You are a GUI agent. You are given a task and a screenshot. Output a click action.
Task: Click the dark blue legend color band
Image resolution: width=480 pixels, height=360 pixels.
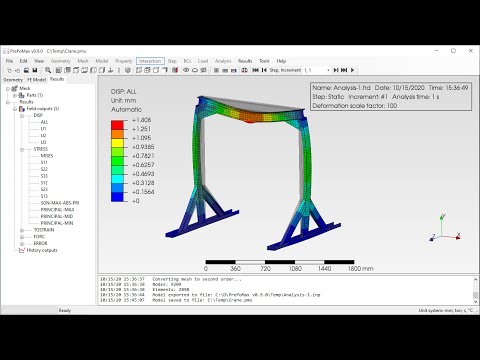coord(117,197)
